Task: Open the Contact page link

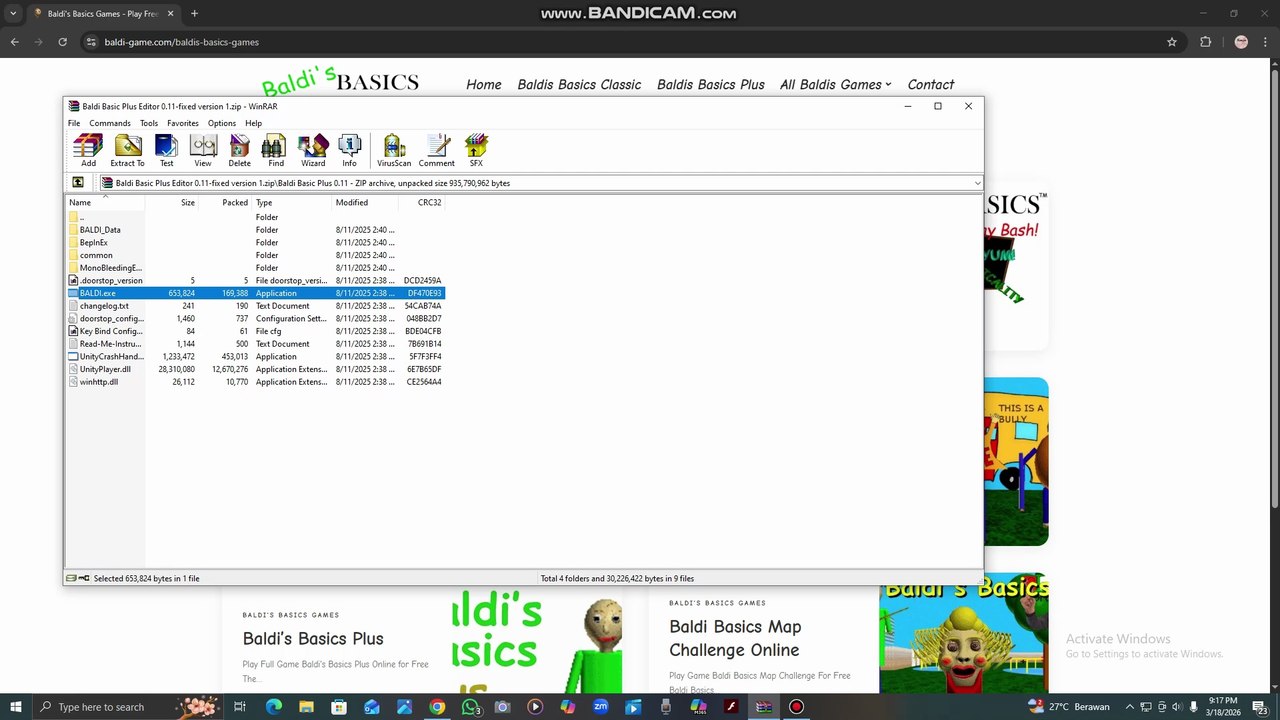Action: pos(931,85)
